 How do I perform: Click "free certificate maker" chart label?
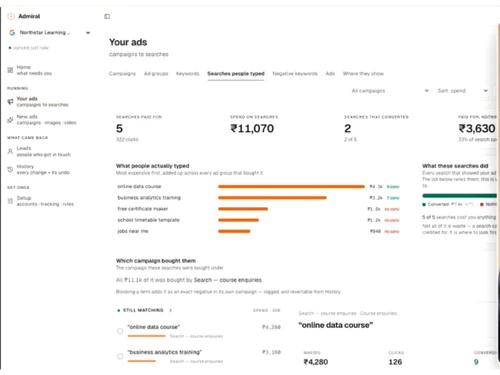[143, 209]
